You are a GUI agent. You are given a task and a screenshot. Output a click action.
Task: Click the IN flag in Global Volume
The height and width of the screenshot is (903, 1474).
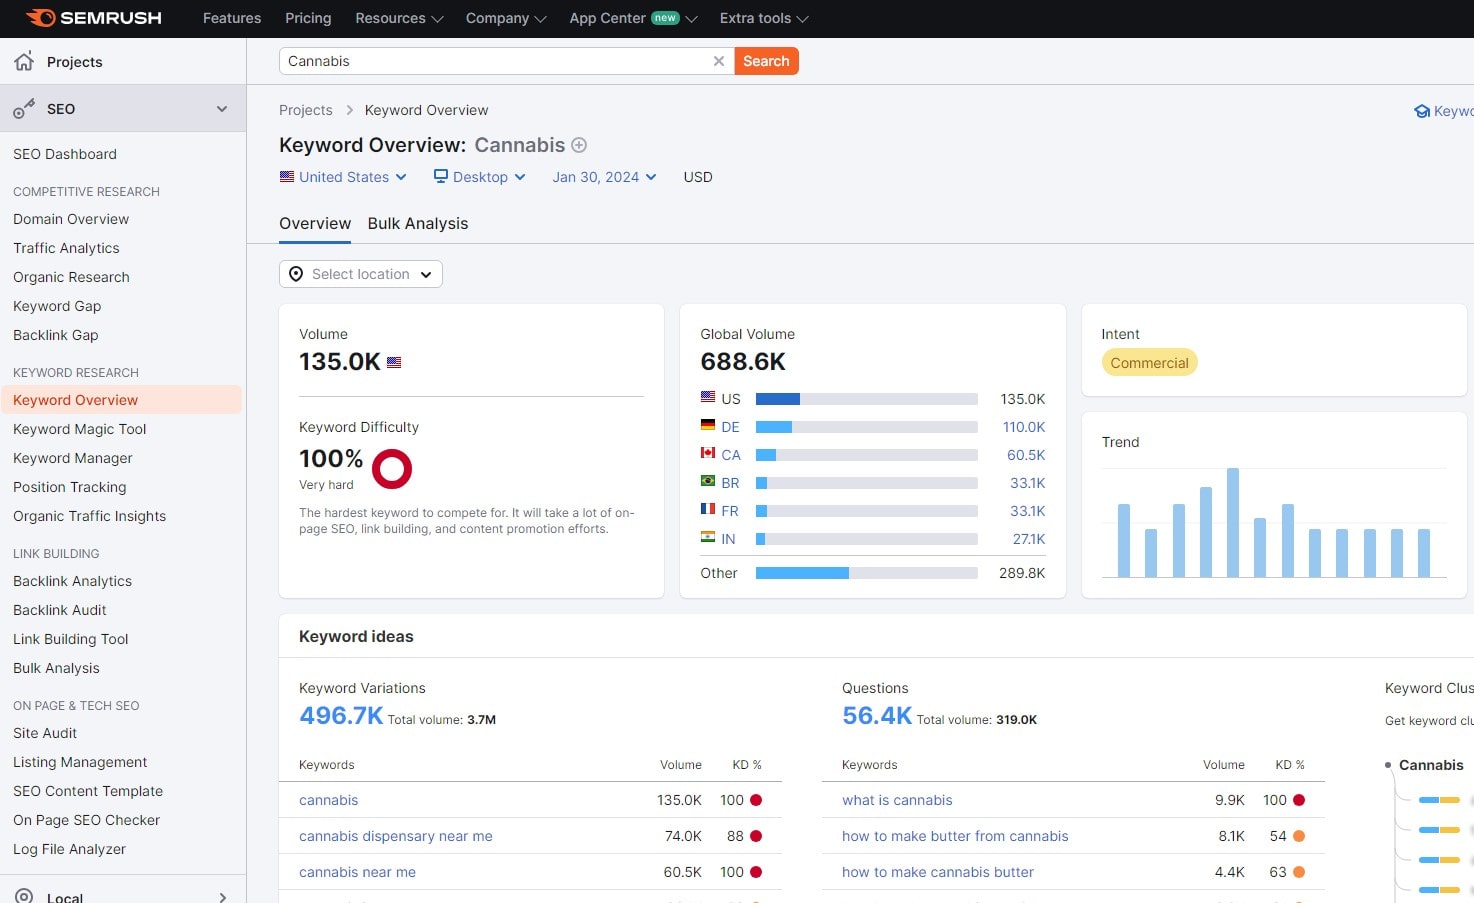pos(708,537)
